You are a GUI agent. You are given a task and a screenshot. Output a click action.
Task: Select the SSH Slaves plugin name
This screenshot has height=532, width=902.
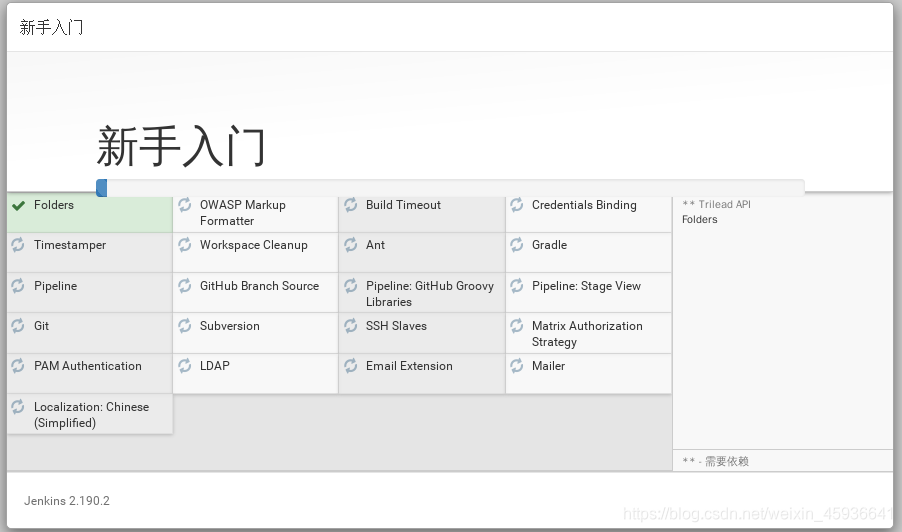[x=396, y=326]
